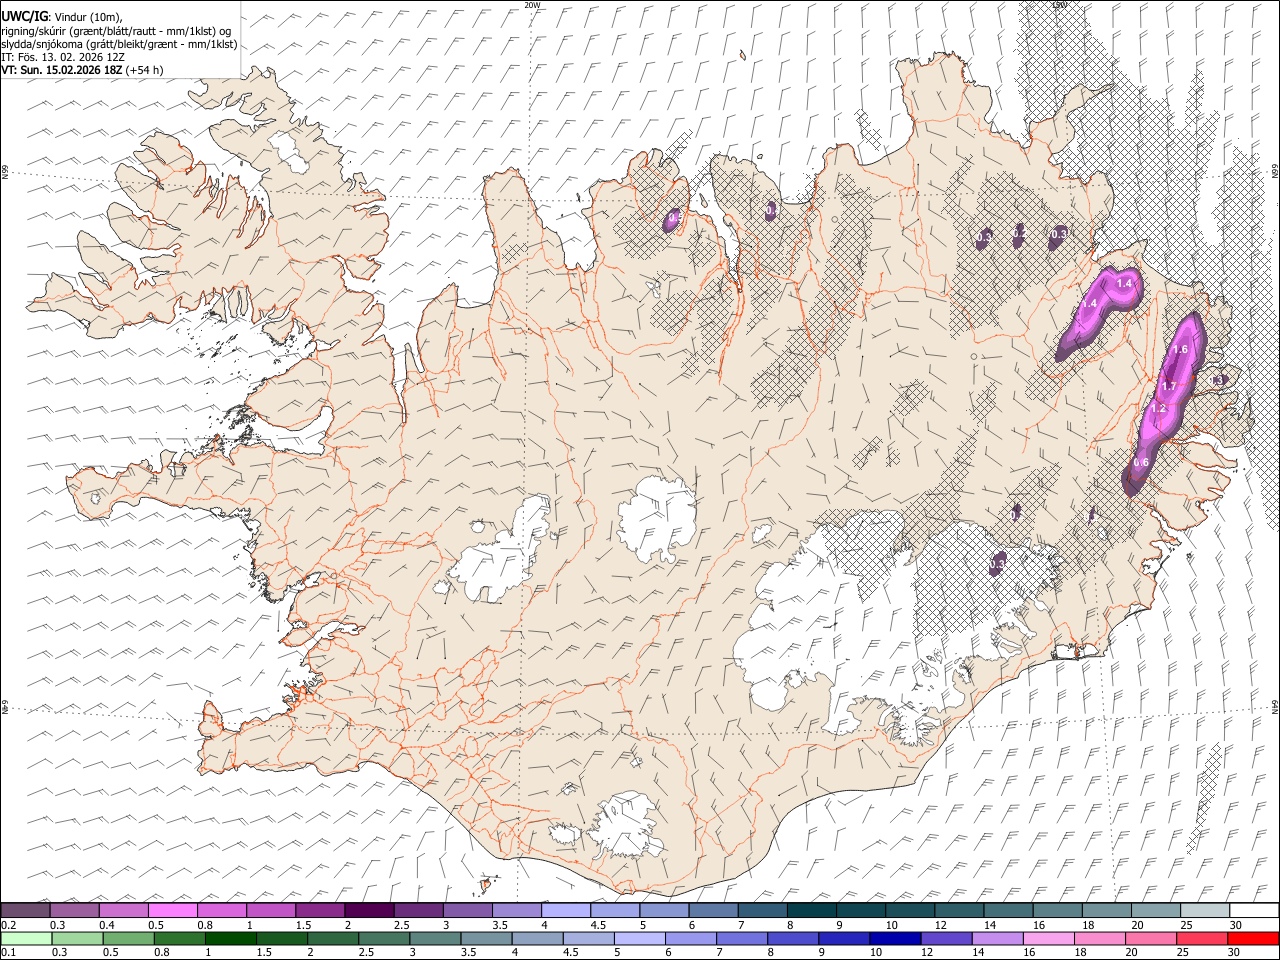Click the '15W' longitude label
Viewport: 1280px width, 960px height.
pos(1060,5)
